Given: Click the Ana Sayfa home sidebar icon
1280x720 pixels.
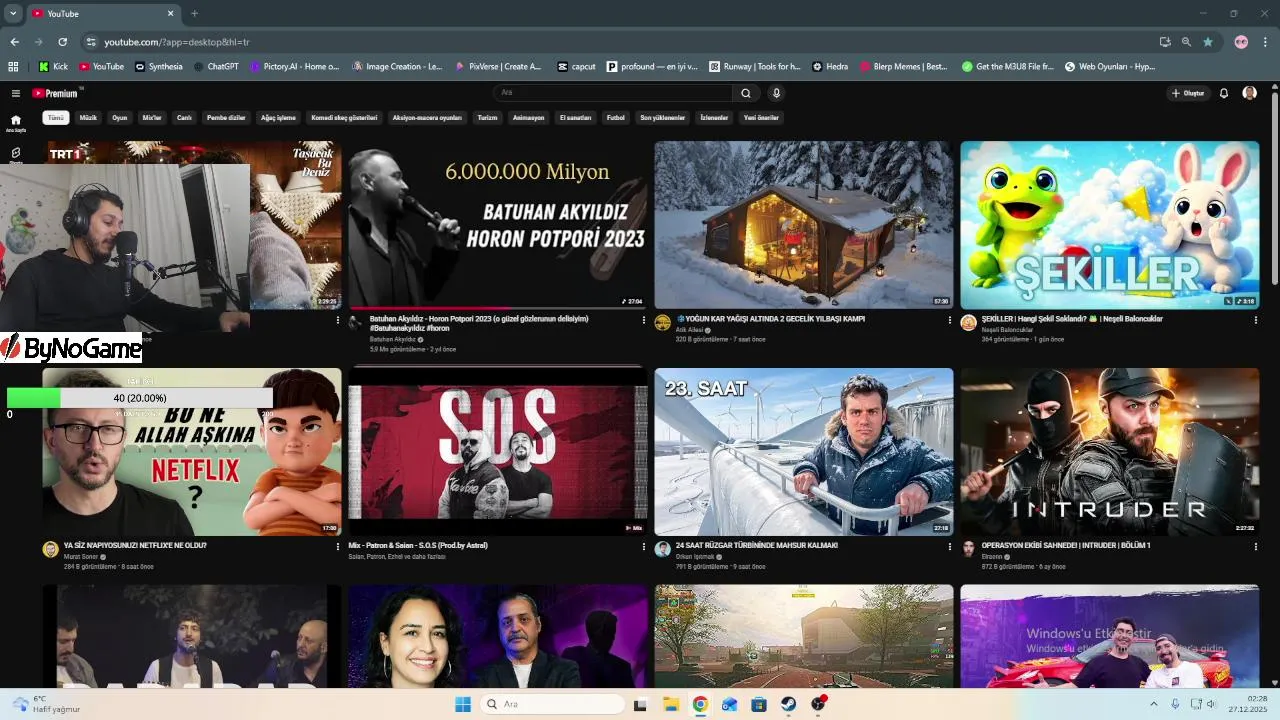Looking at the screenshot, I should (15, 122).
